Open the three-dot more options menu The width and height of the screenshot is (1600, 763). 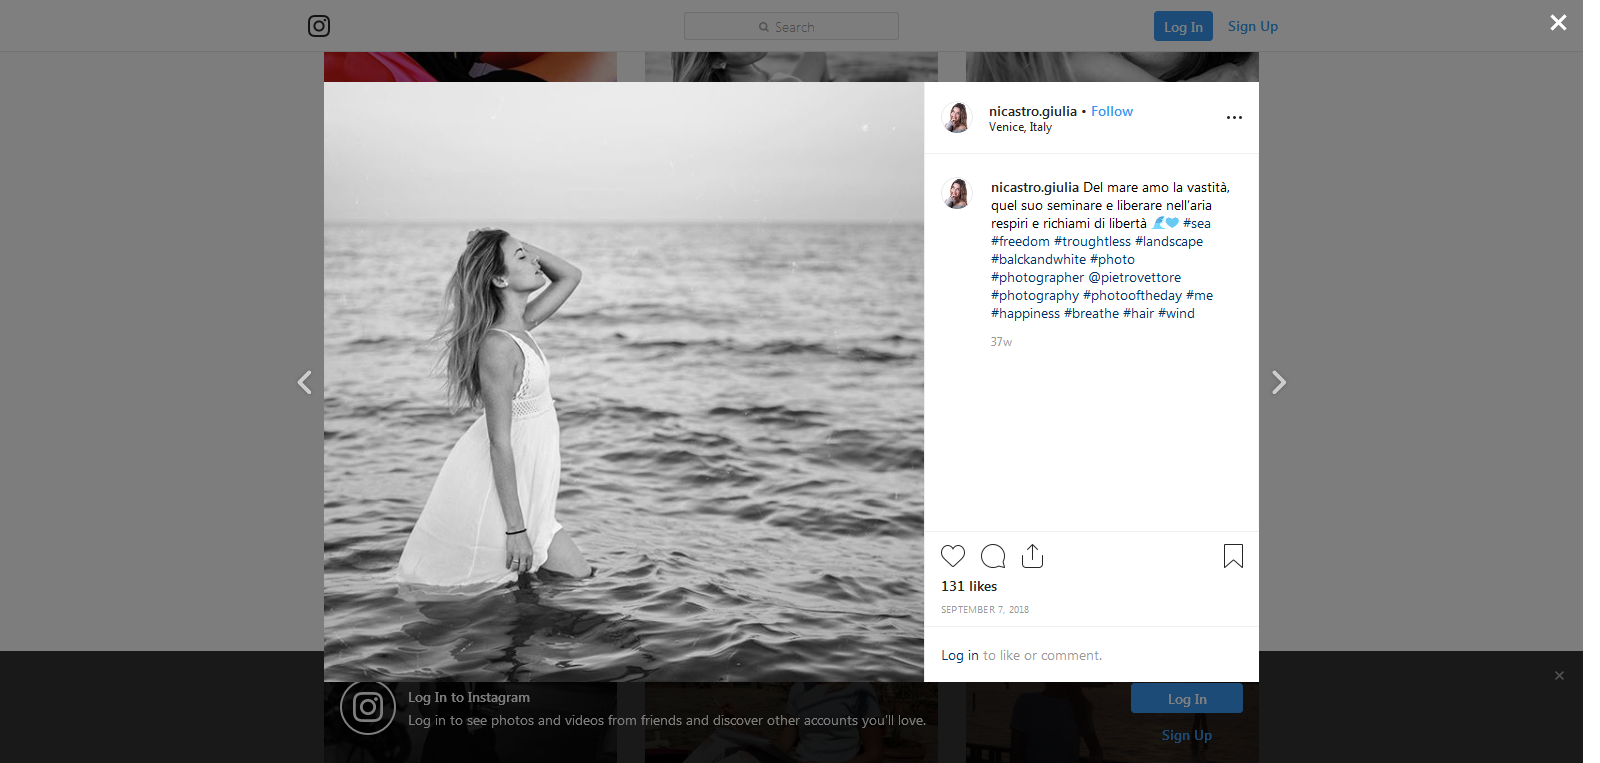1234,117
